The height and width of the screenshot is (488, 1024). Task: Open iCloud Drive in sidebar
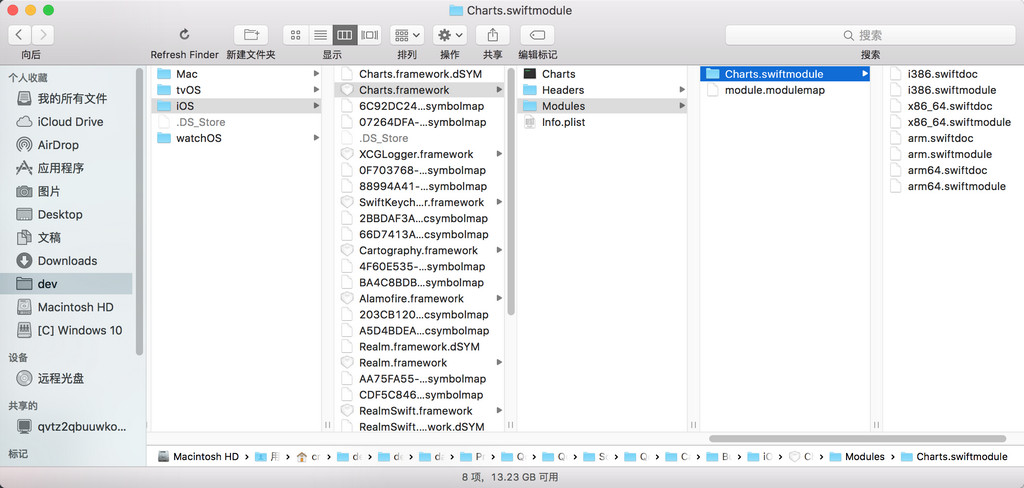pos(73,122)
